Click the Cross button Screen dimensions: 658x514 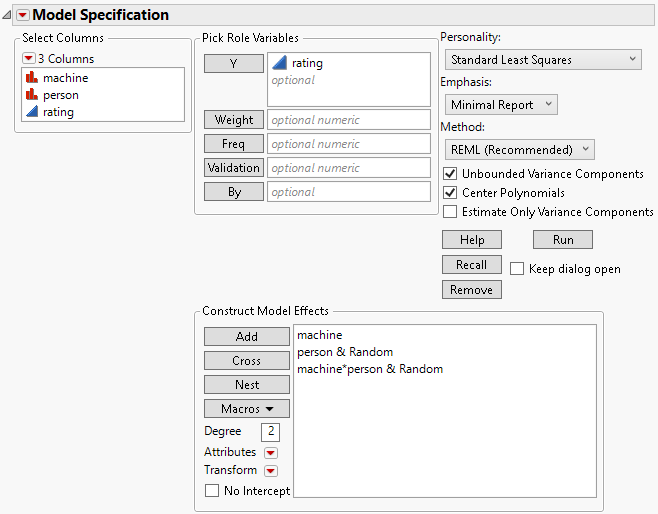tap(247, 361)
